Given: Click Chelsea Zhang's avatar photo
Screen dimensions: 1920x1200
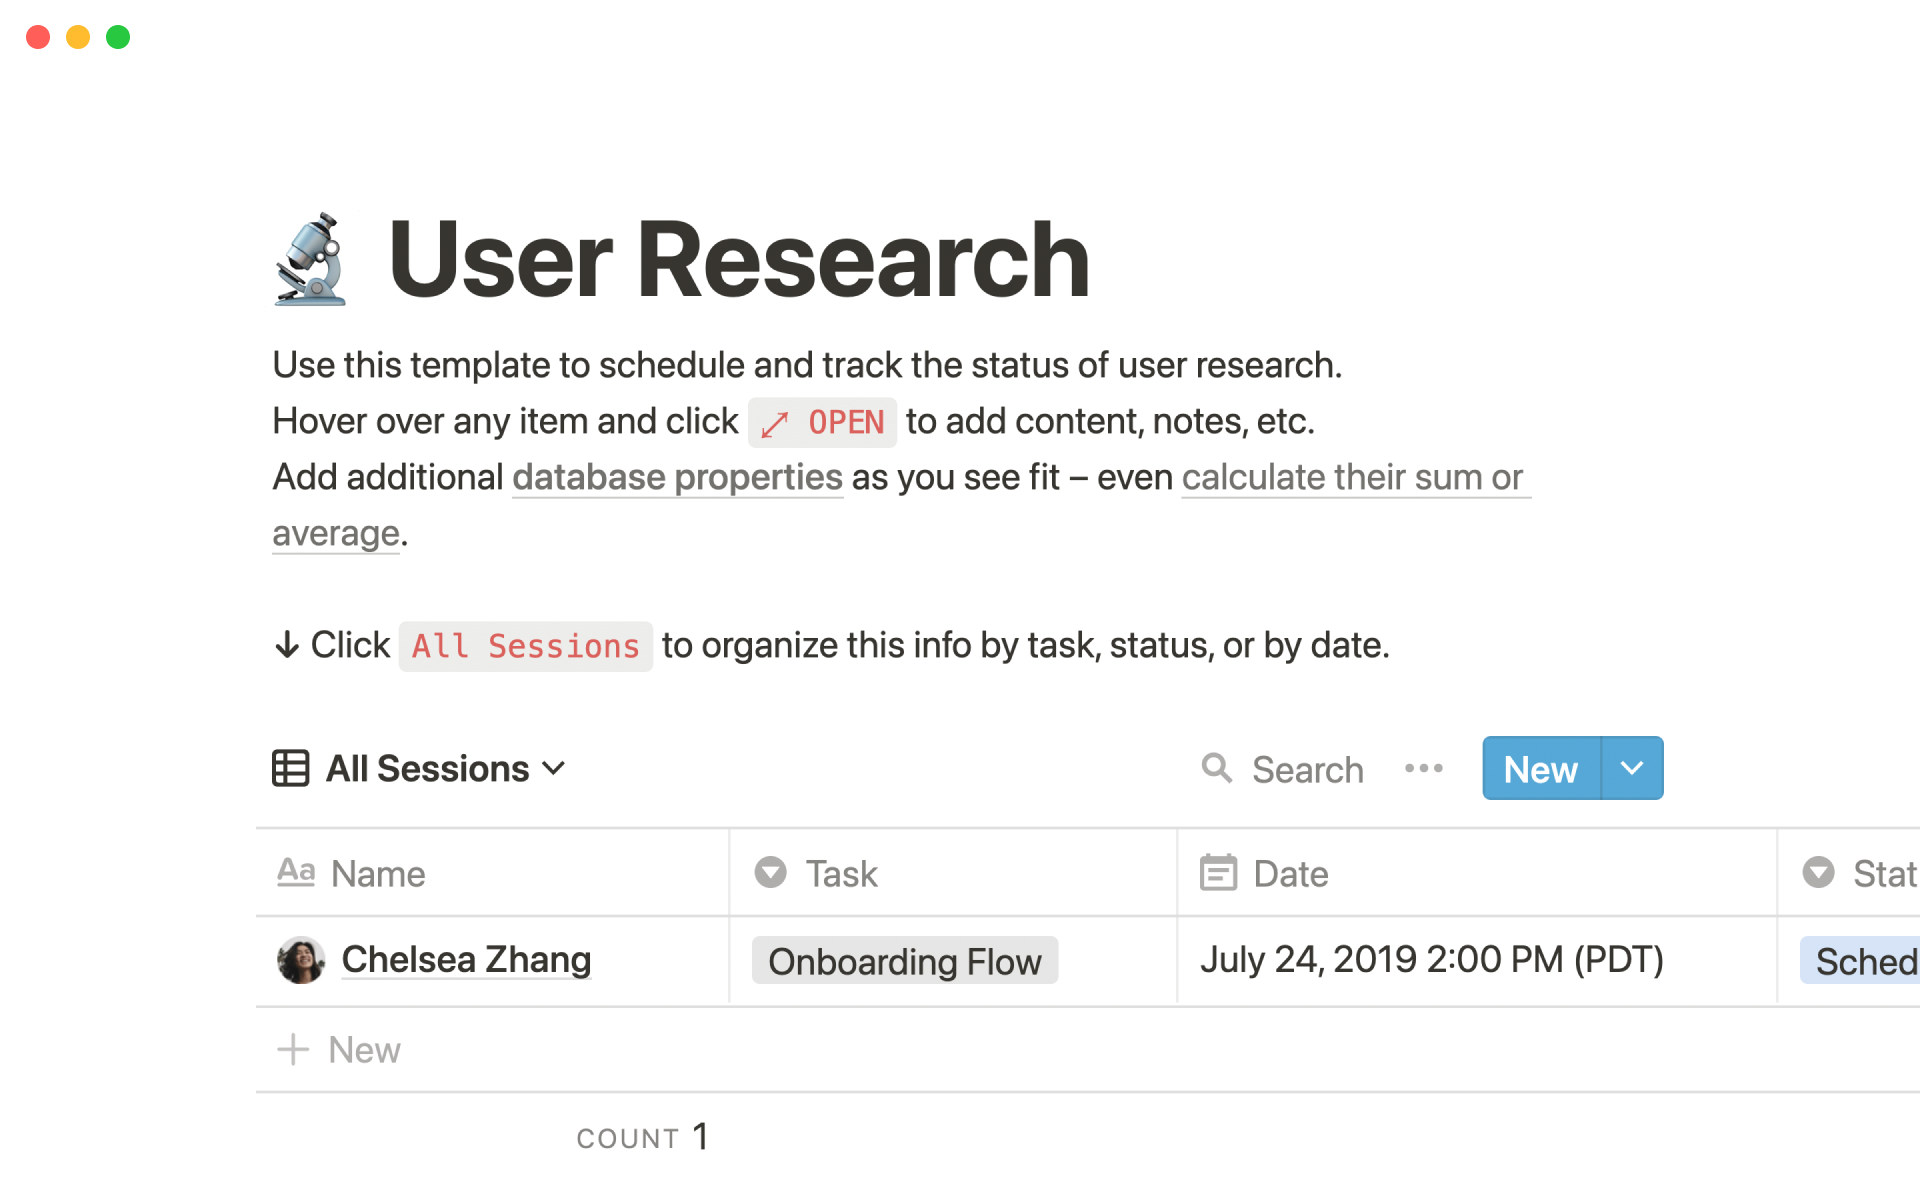Looking at the screenshot, I should pyautogui.click(x=300, y=960).
